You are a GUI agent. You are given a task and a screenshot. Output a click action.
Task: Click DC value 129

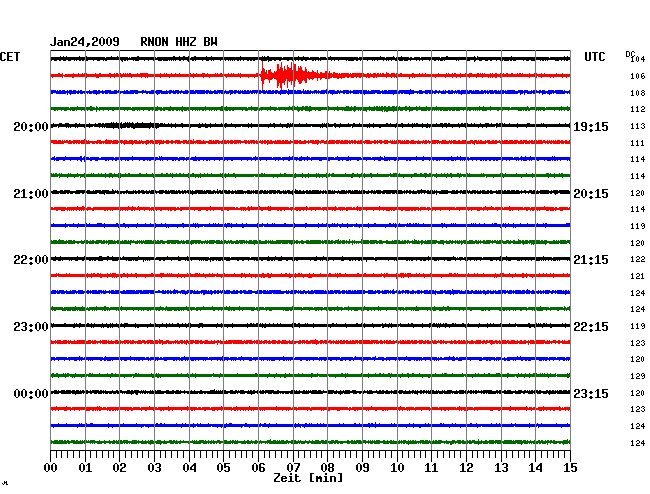click(x=638, y=376)
